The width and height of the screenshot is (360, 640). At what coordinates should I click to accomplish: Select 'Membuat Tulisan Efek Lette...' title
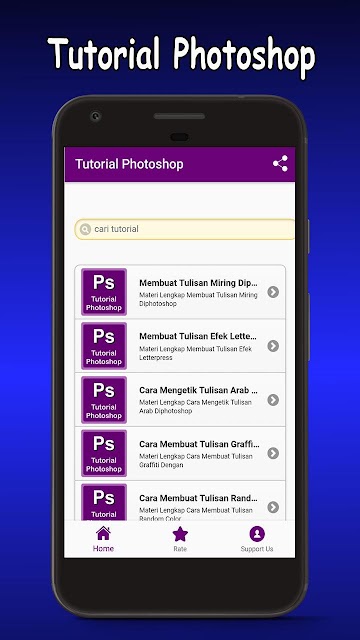[x=198, y=336]
